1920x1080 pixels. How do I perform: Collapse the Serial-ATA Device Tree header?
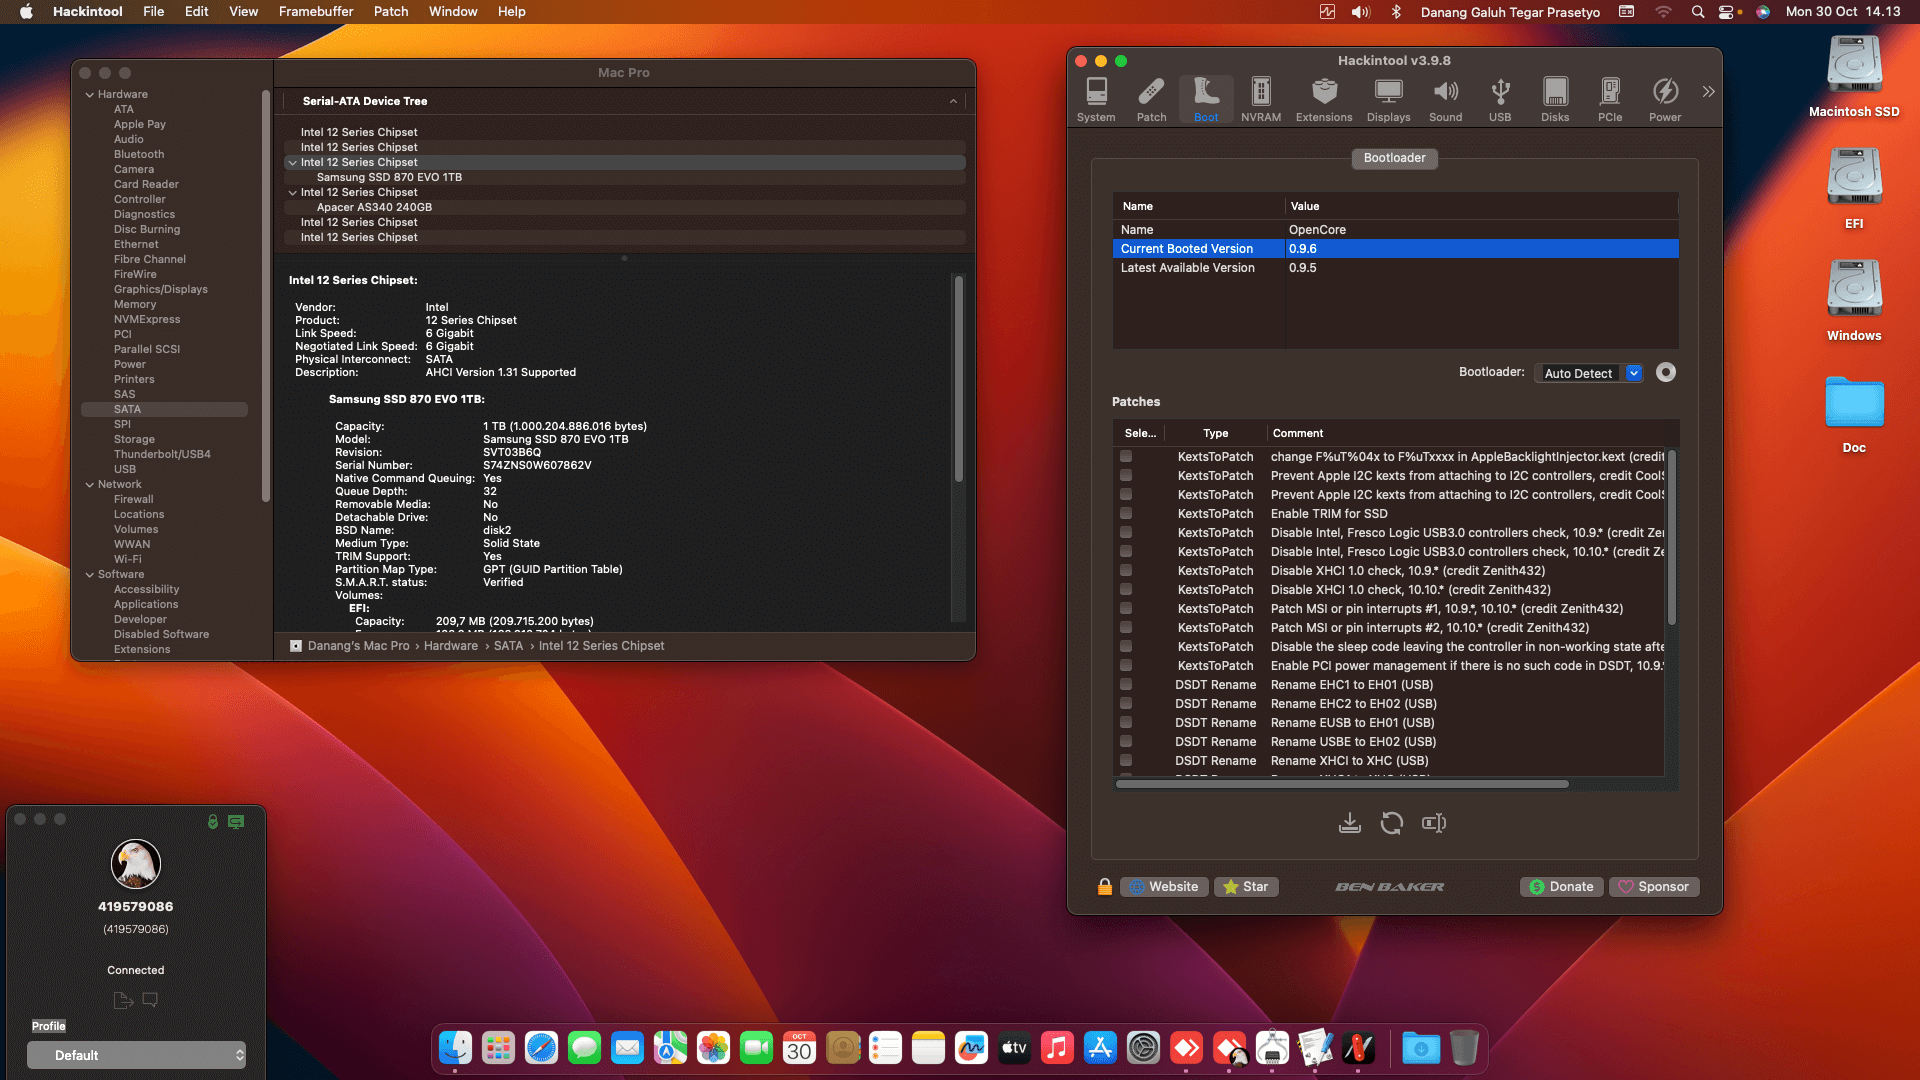click(x=953, y=101)
